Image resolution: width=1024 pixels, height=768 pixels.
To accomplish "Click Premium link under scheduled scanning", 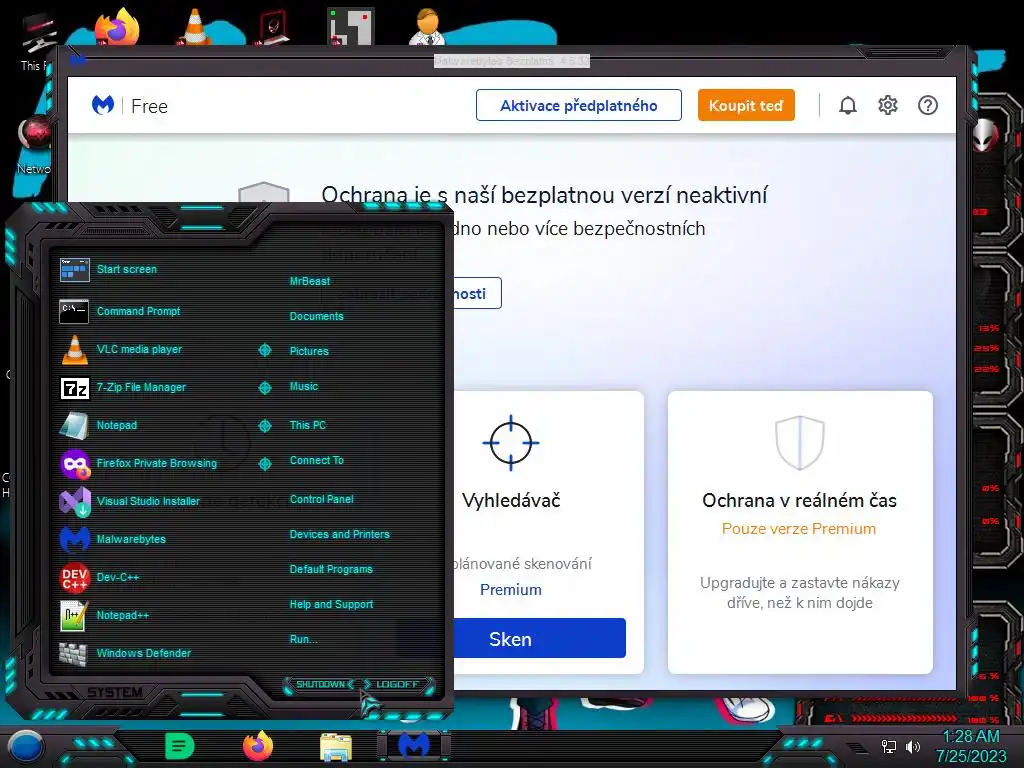I will coord(511,590).
